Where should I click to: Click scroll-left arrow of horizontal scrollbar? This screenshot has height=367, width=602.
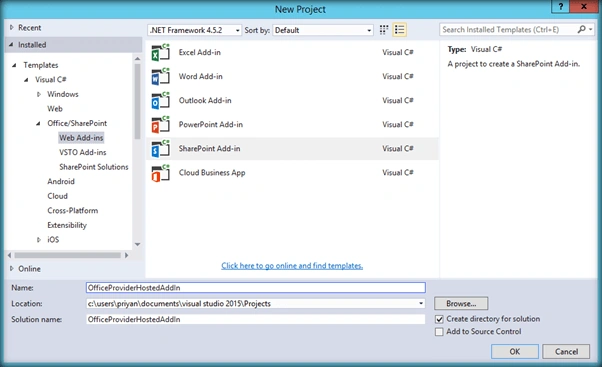coord(10,255)
